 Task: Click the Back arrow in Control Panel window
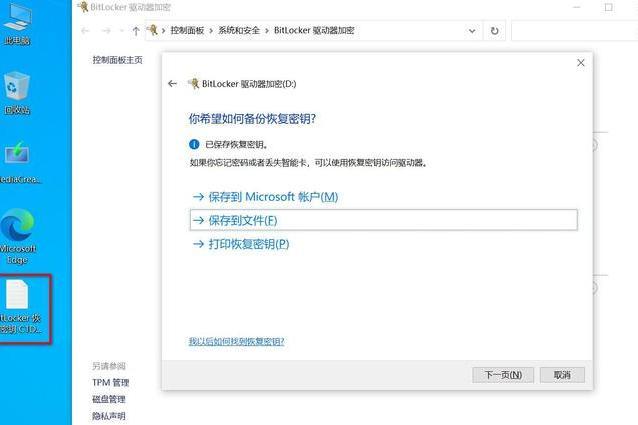point(85,31)
